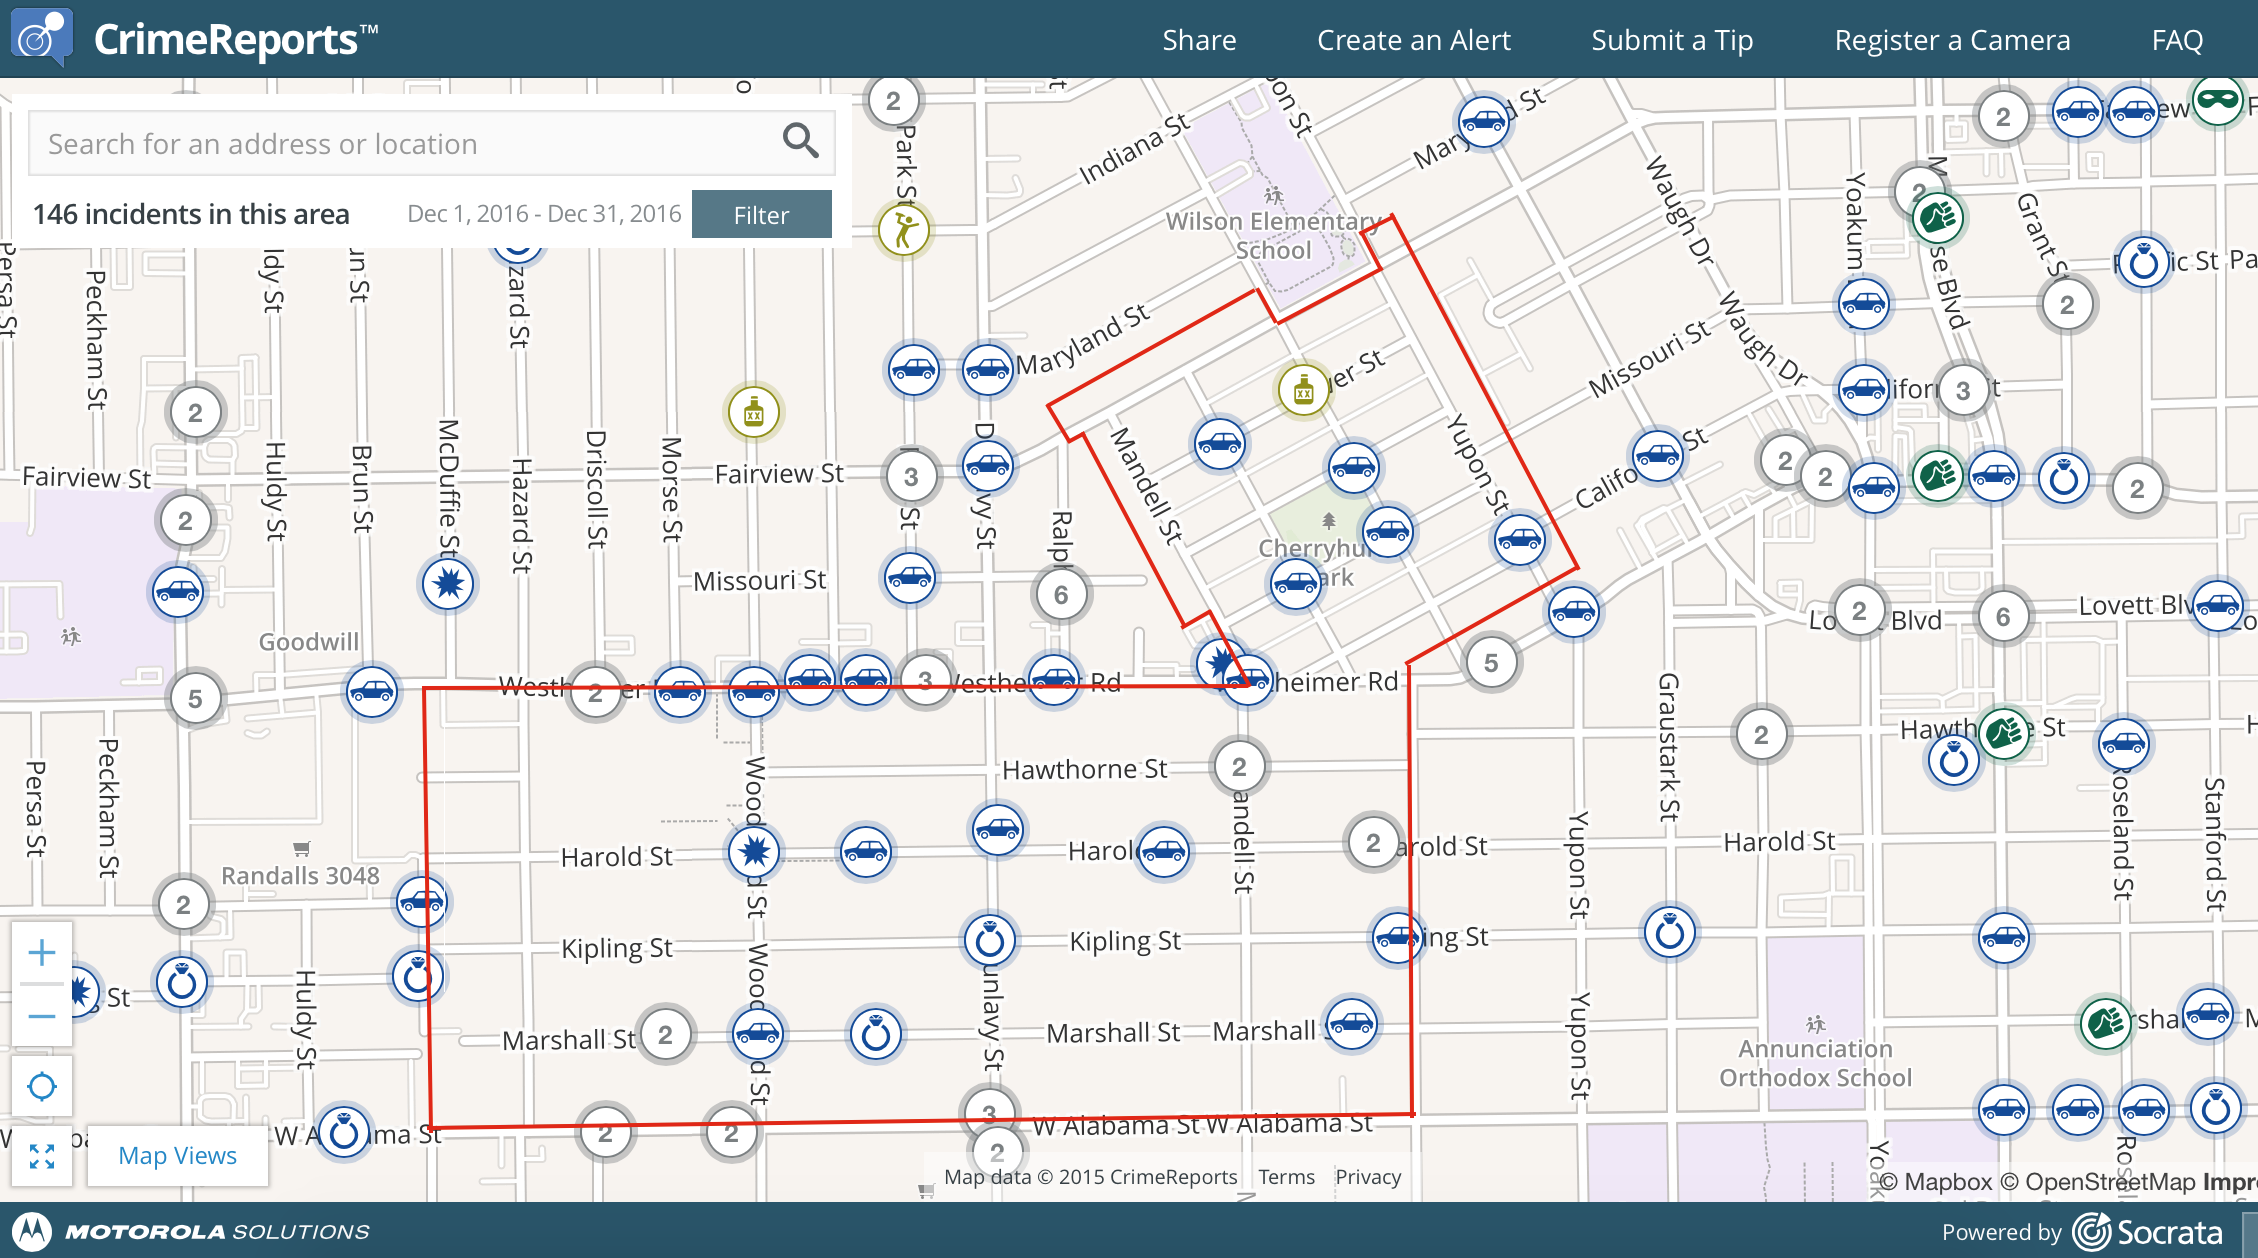This screenshot has width=2258, height=1258.
Task: Click the robbery mask icon near Register a Camera
Action: [2217, 100]
